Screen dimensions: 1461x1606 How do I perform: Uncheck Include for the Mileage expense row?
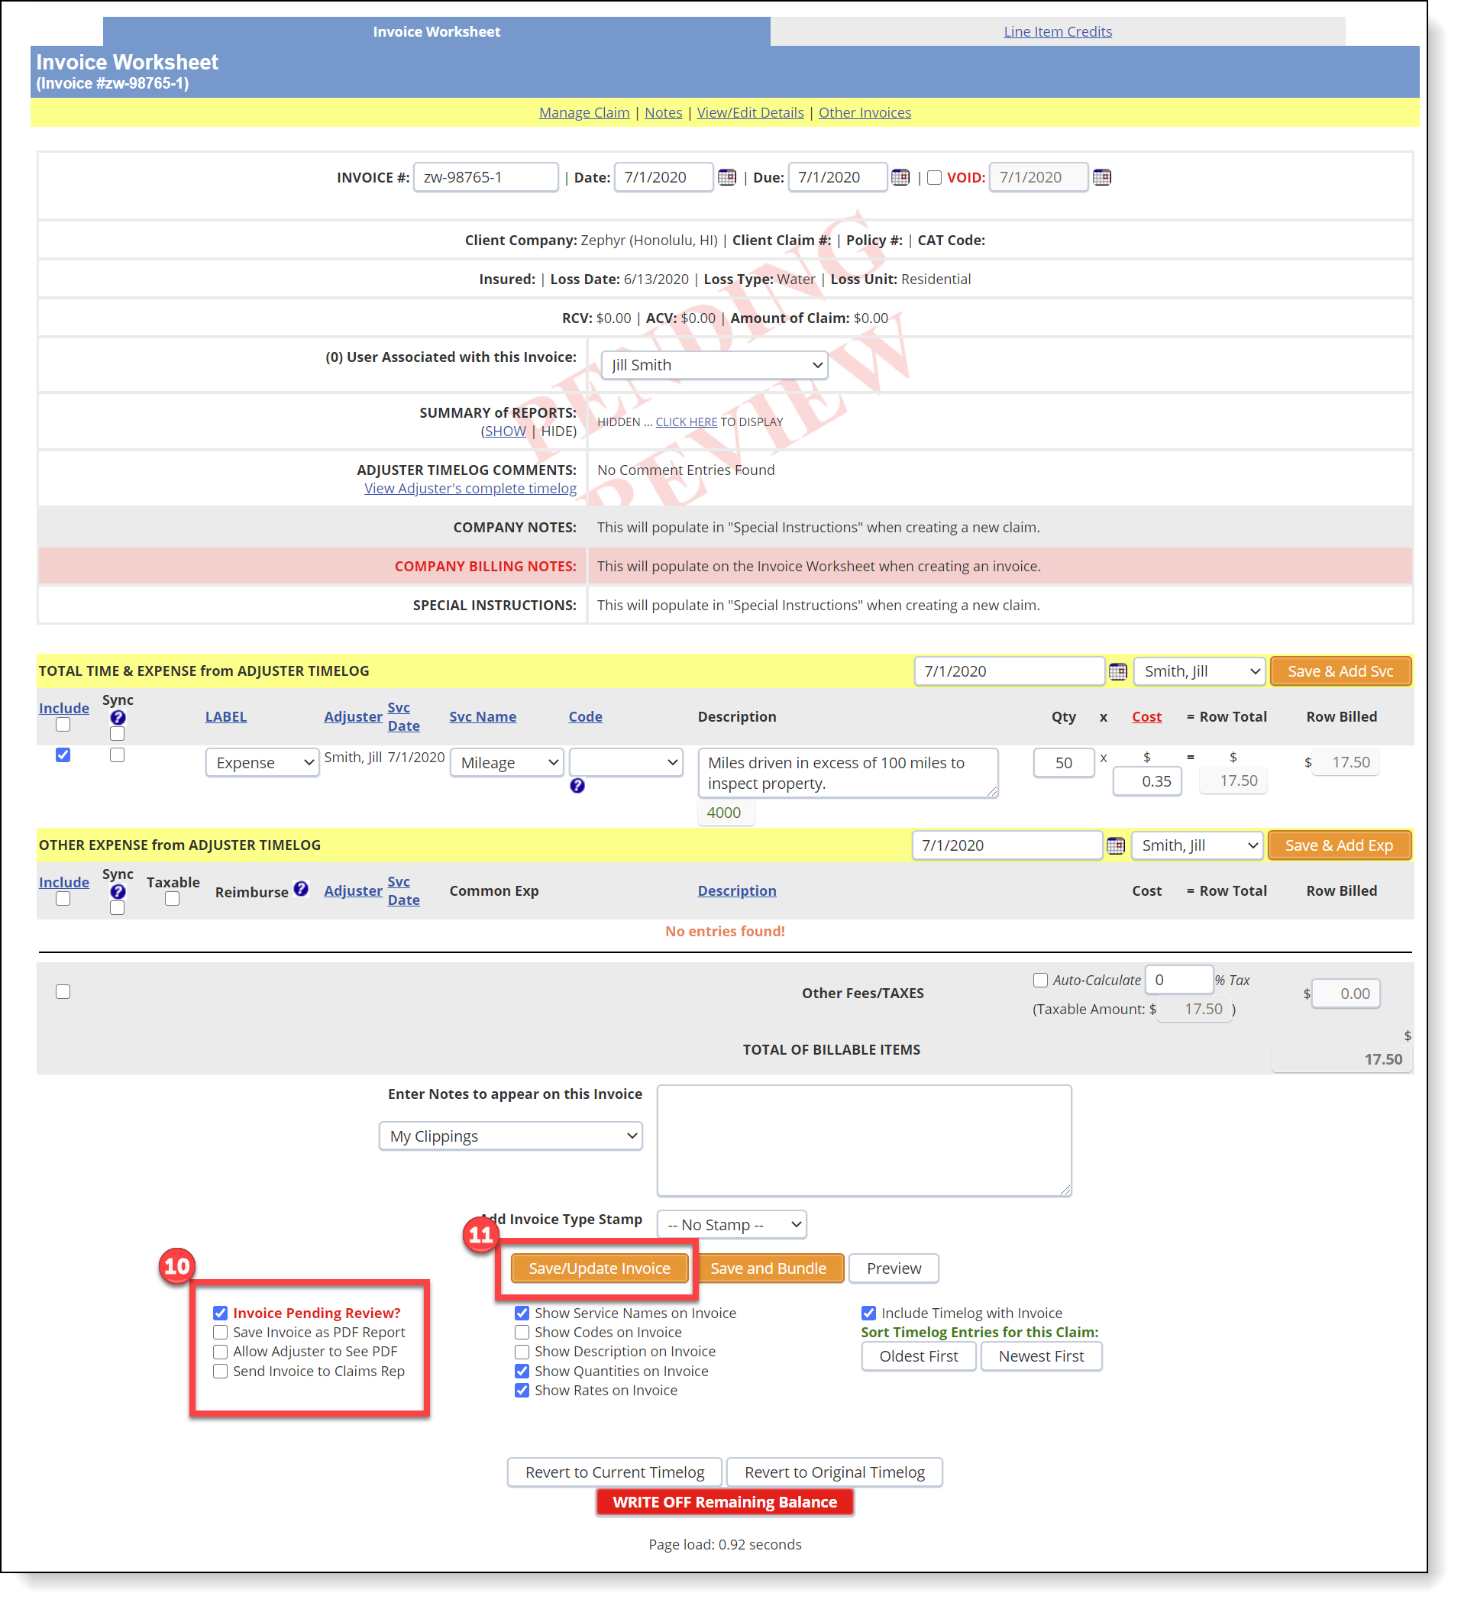point(63,755)
